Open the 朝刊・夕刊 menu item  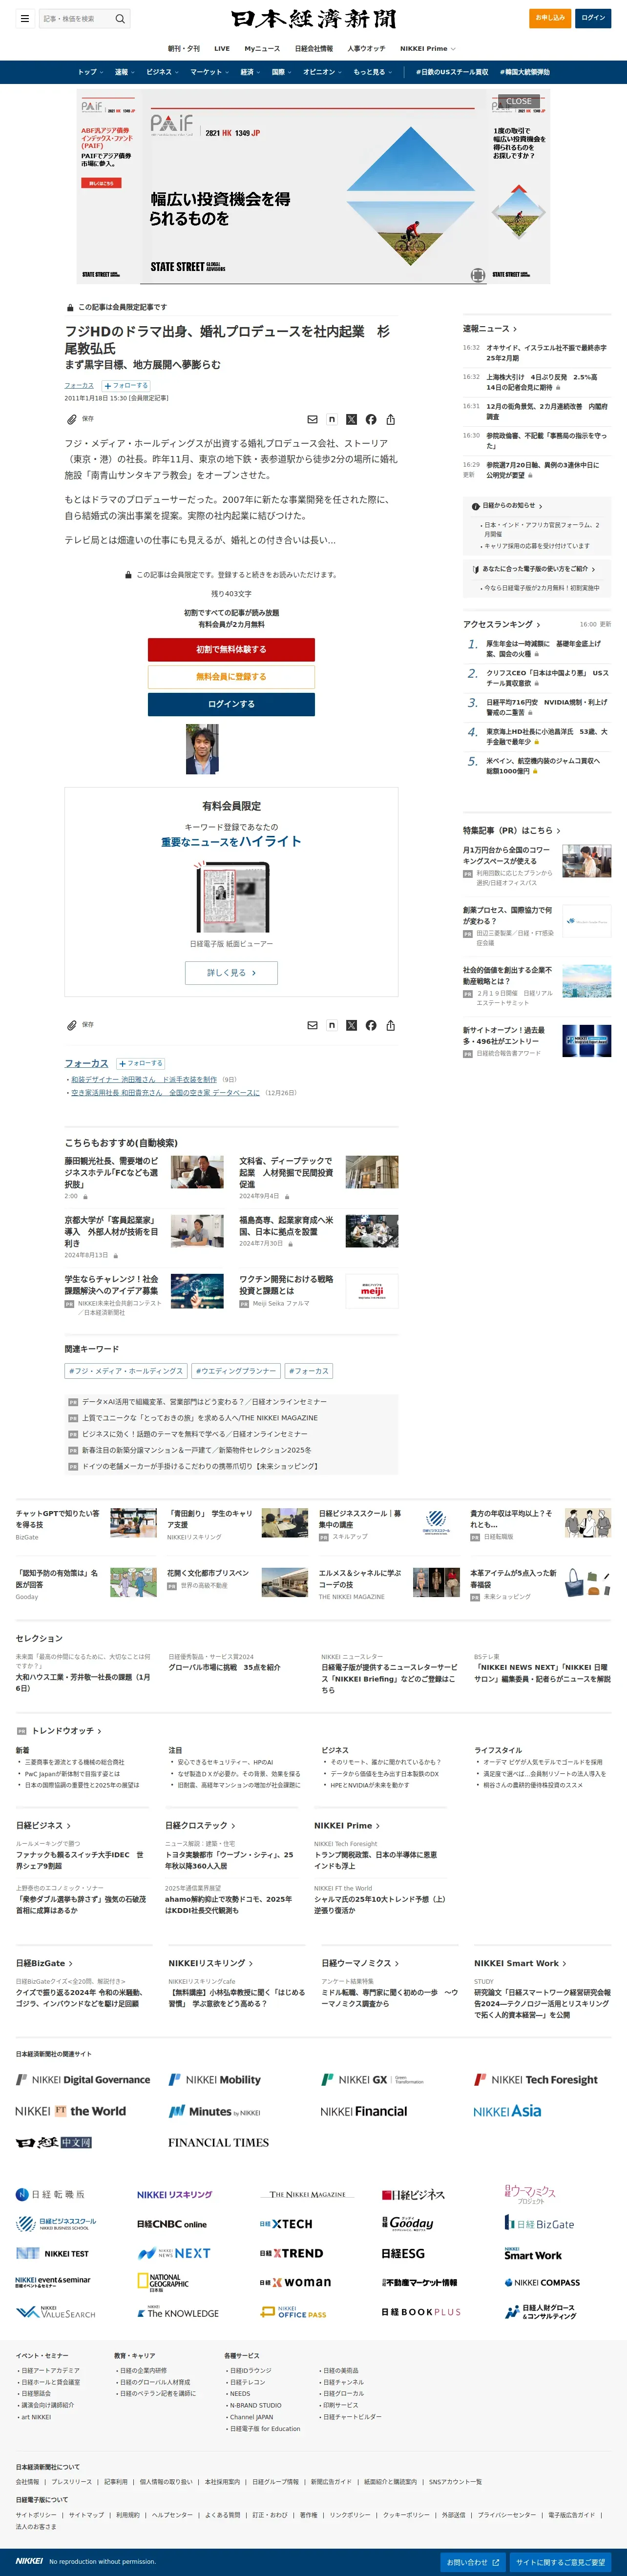click(184, 48)
